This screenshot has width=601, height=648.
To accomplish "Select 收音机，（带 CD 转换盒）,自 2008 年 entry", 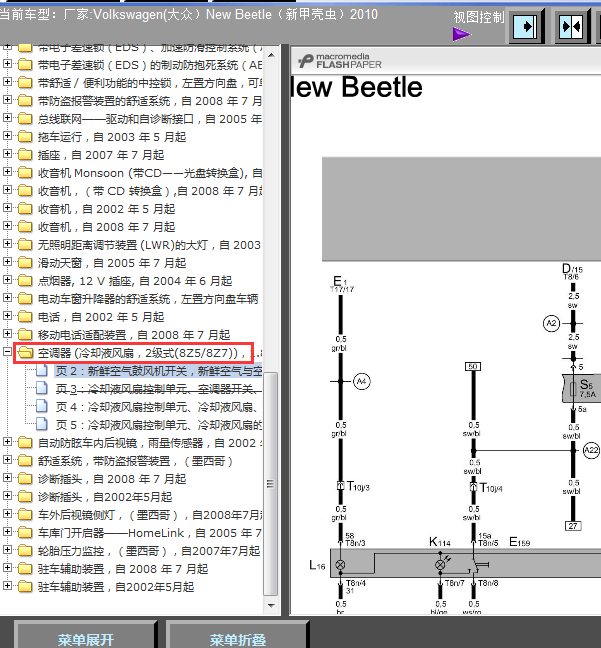I will click(x=150, y=191).
